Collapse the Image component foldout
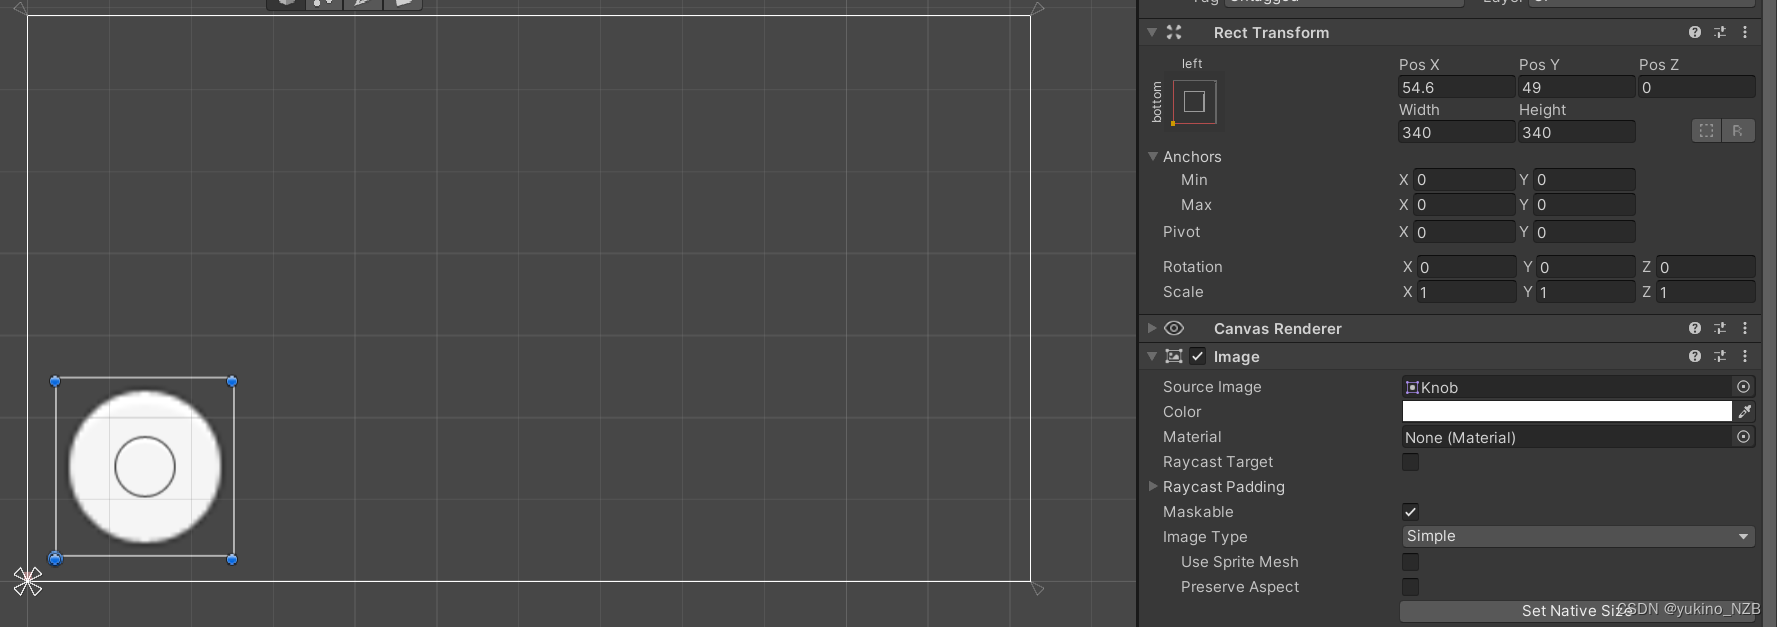The height and width of the screenshot is (627, 1777). 1152,356
